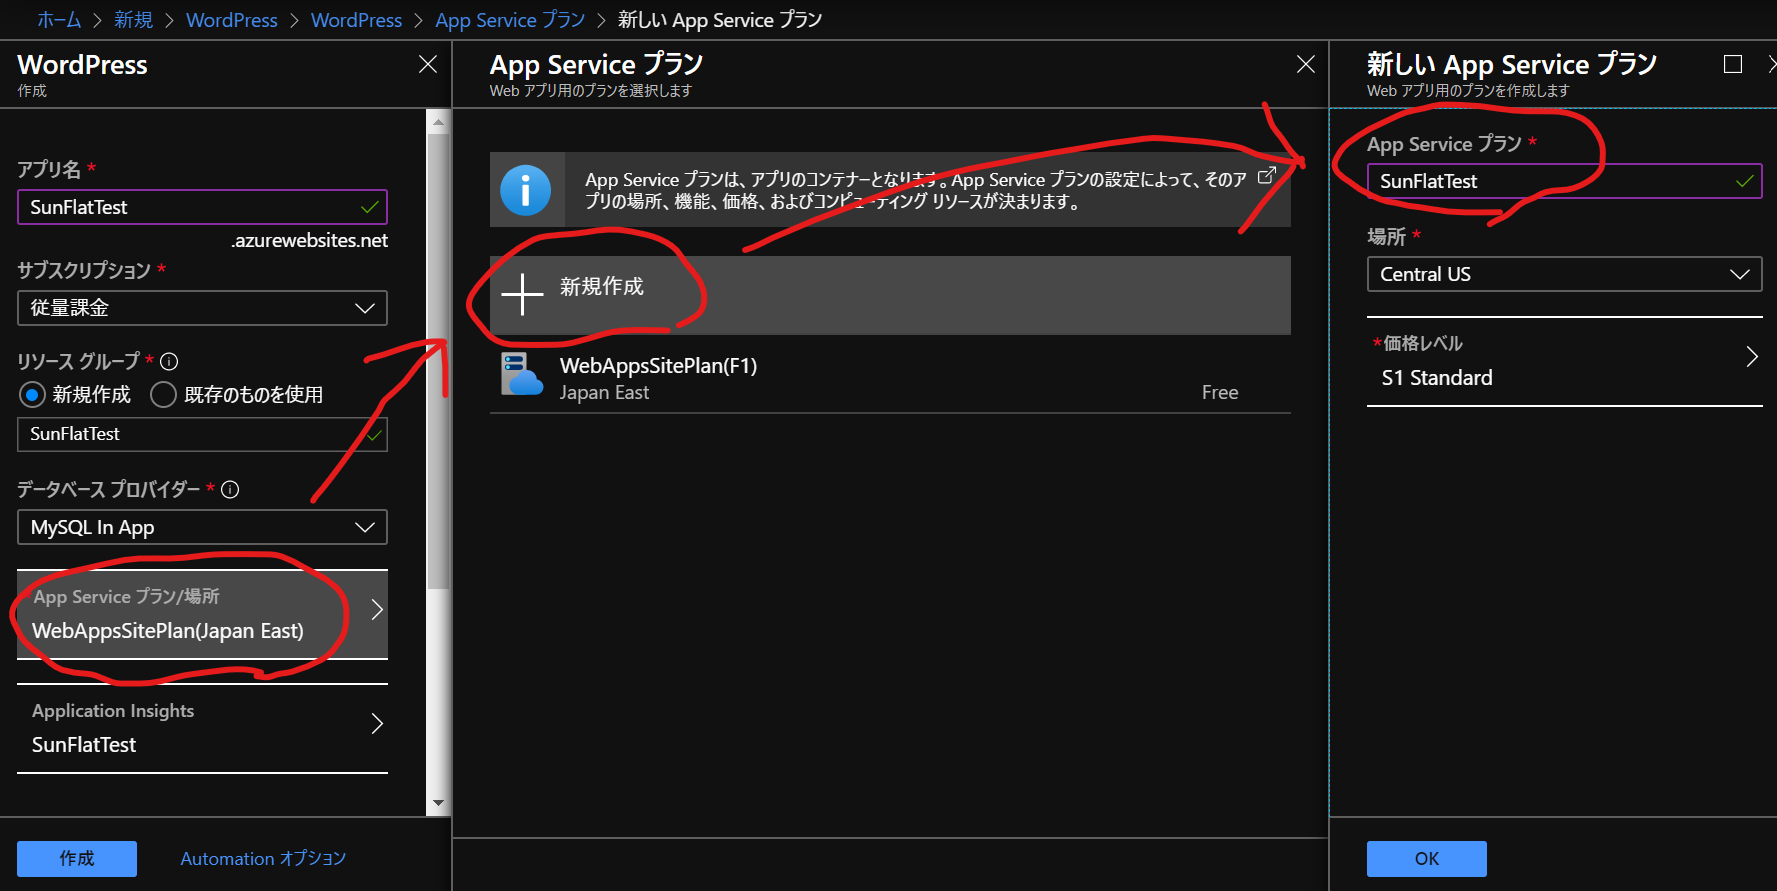This screenshot has height=891, width=1777.
Task: Click the 作成 button
Action: click(77, 859)
